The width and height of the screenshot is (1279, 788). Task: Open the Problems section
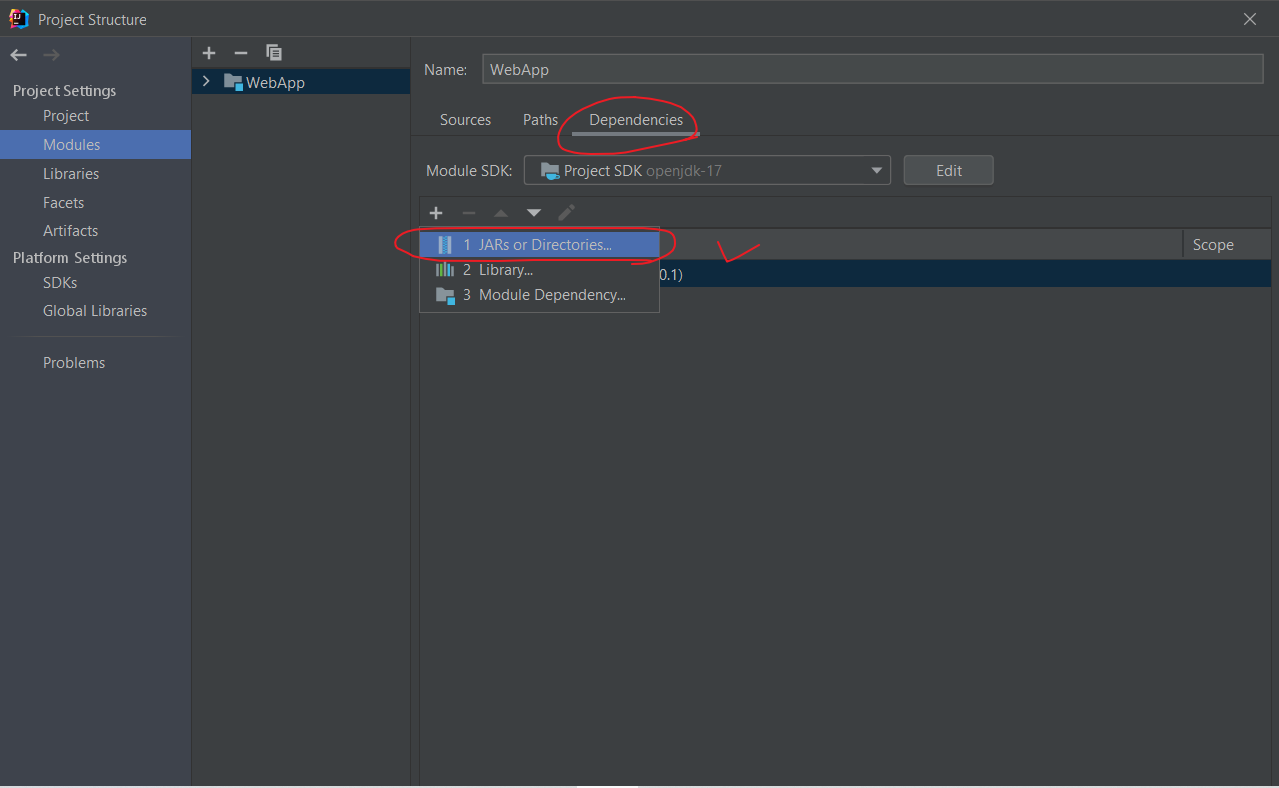[74, 363]
